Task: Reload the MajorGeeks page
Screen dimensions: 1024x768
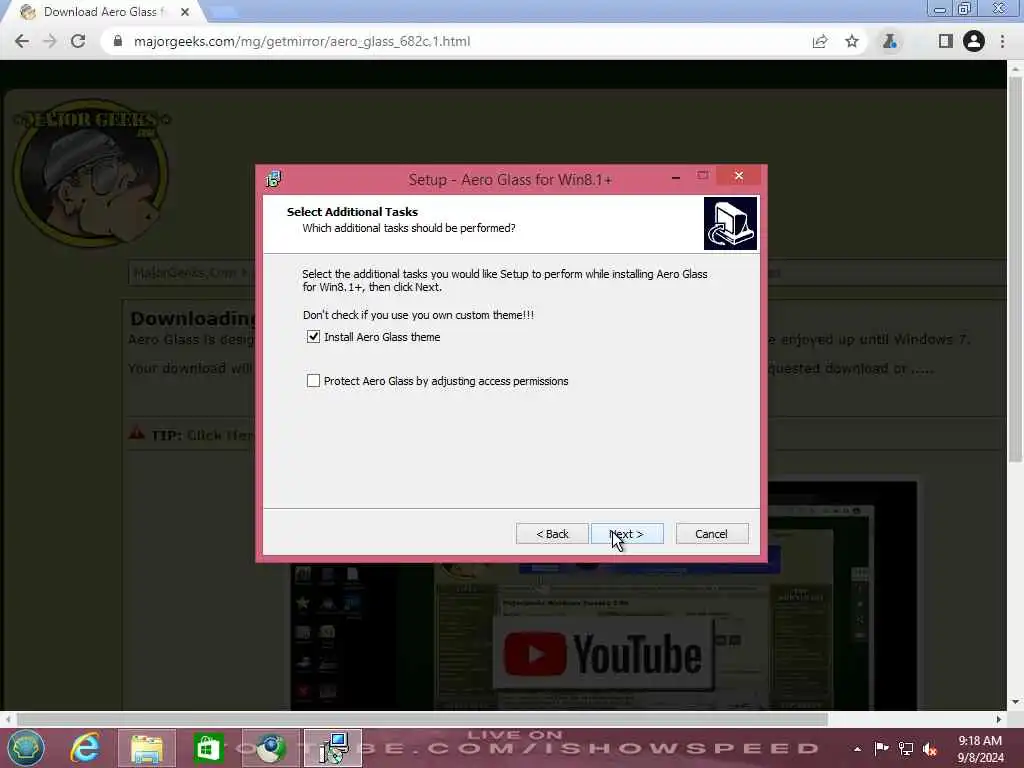Action: 78,41
